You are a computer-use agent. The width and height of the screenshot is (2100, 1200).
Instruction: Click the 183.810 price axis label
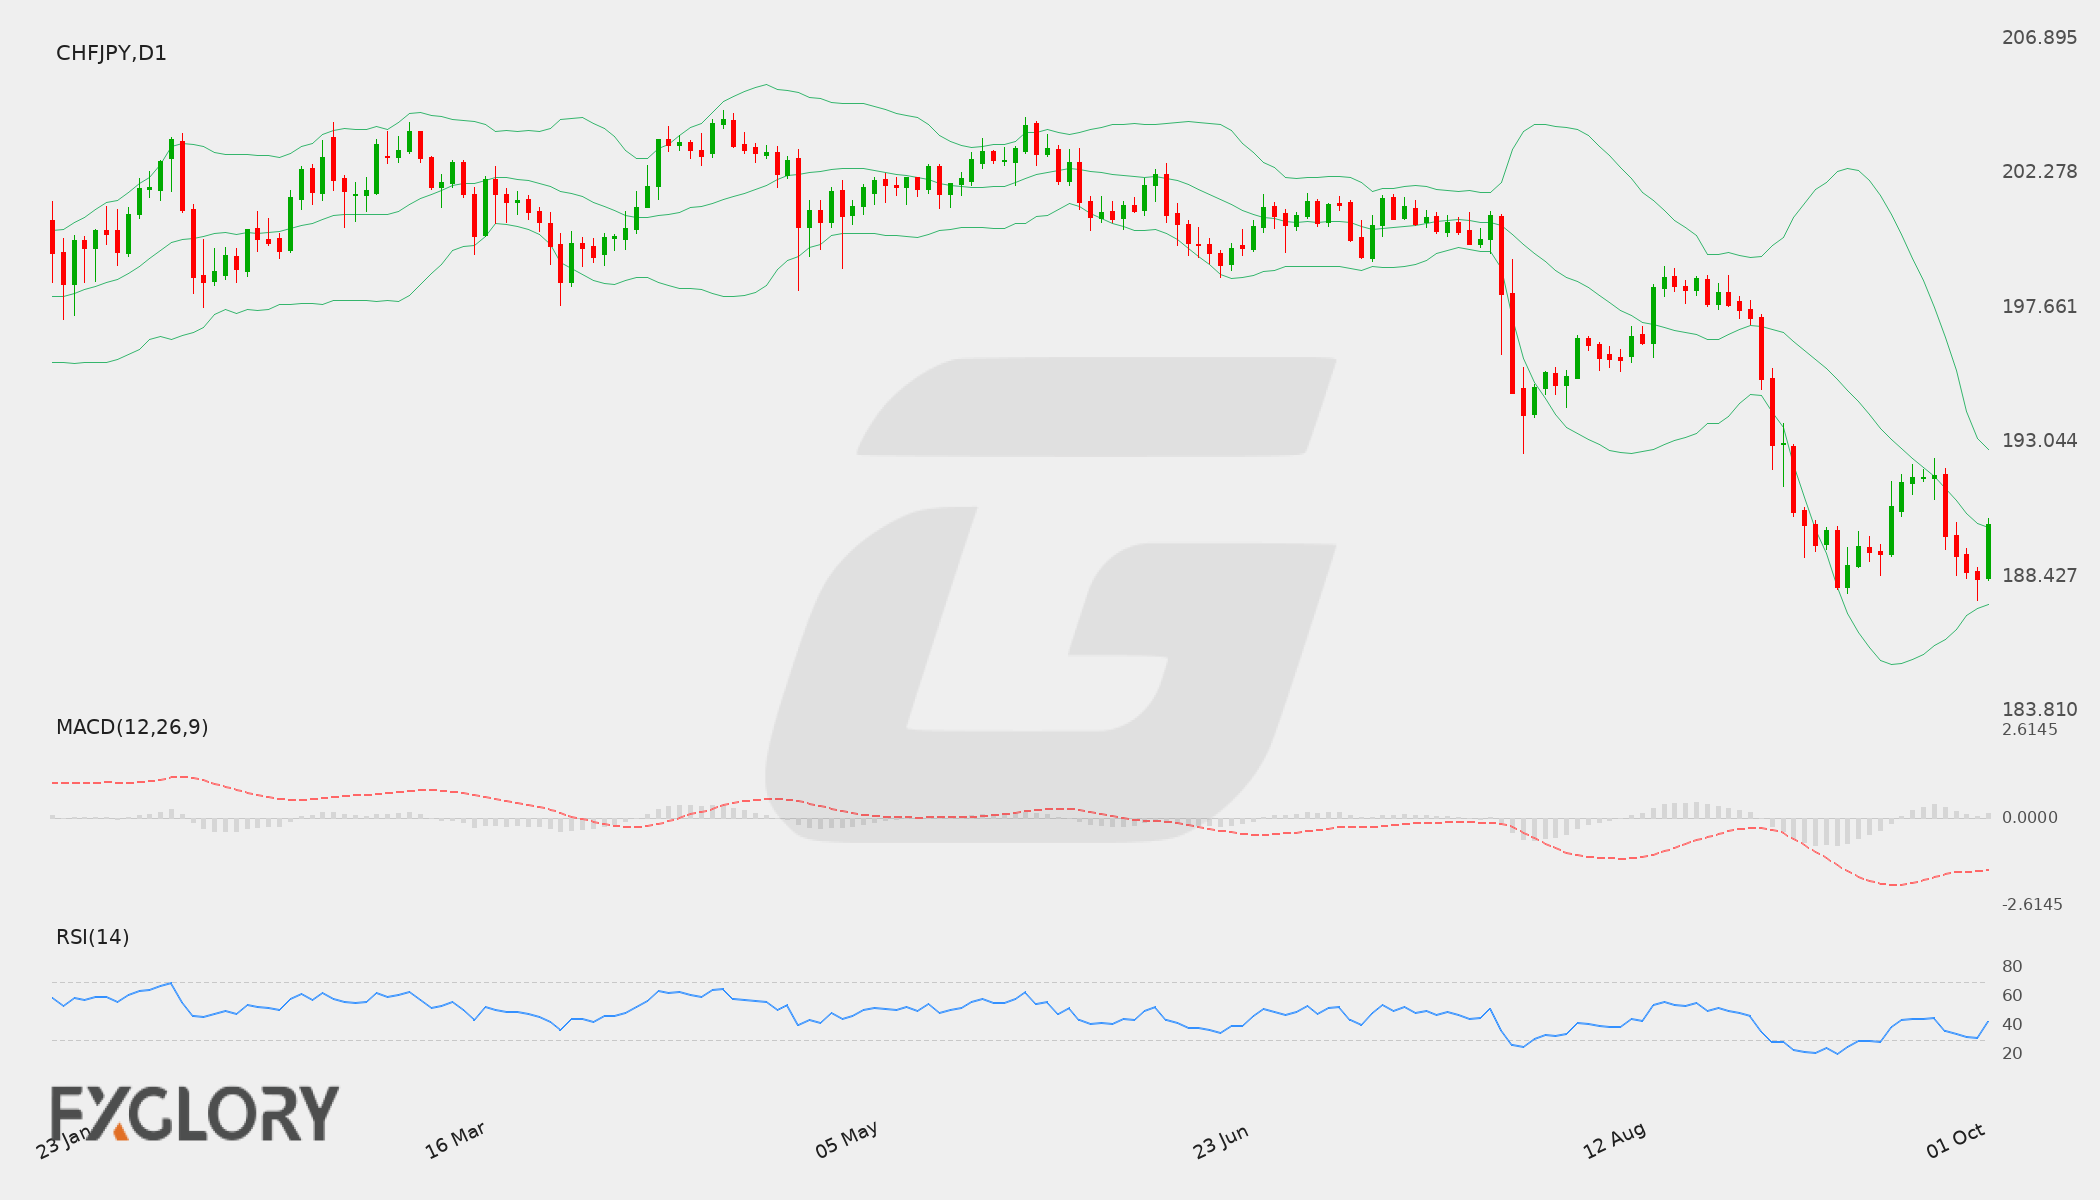coord(2039,709)
